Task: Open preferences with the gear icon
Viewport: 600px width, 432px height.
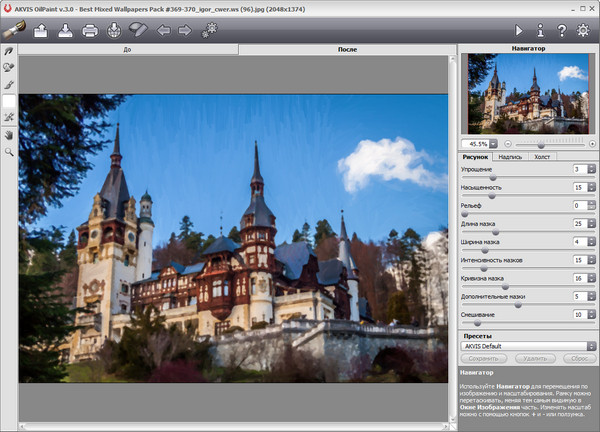Action: tap(584, 30)
